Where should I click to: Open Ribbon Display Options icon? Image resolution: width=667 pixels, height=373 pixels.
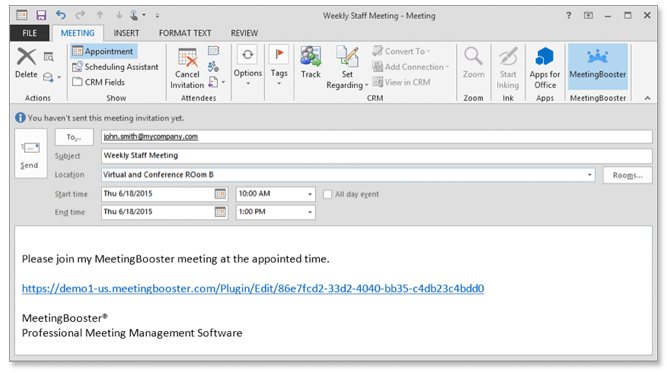[x=588, y=15]
